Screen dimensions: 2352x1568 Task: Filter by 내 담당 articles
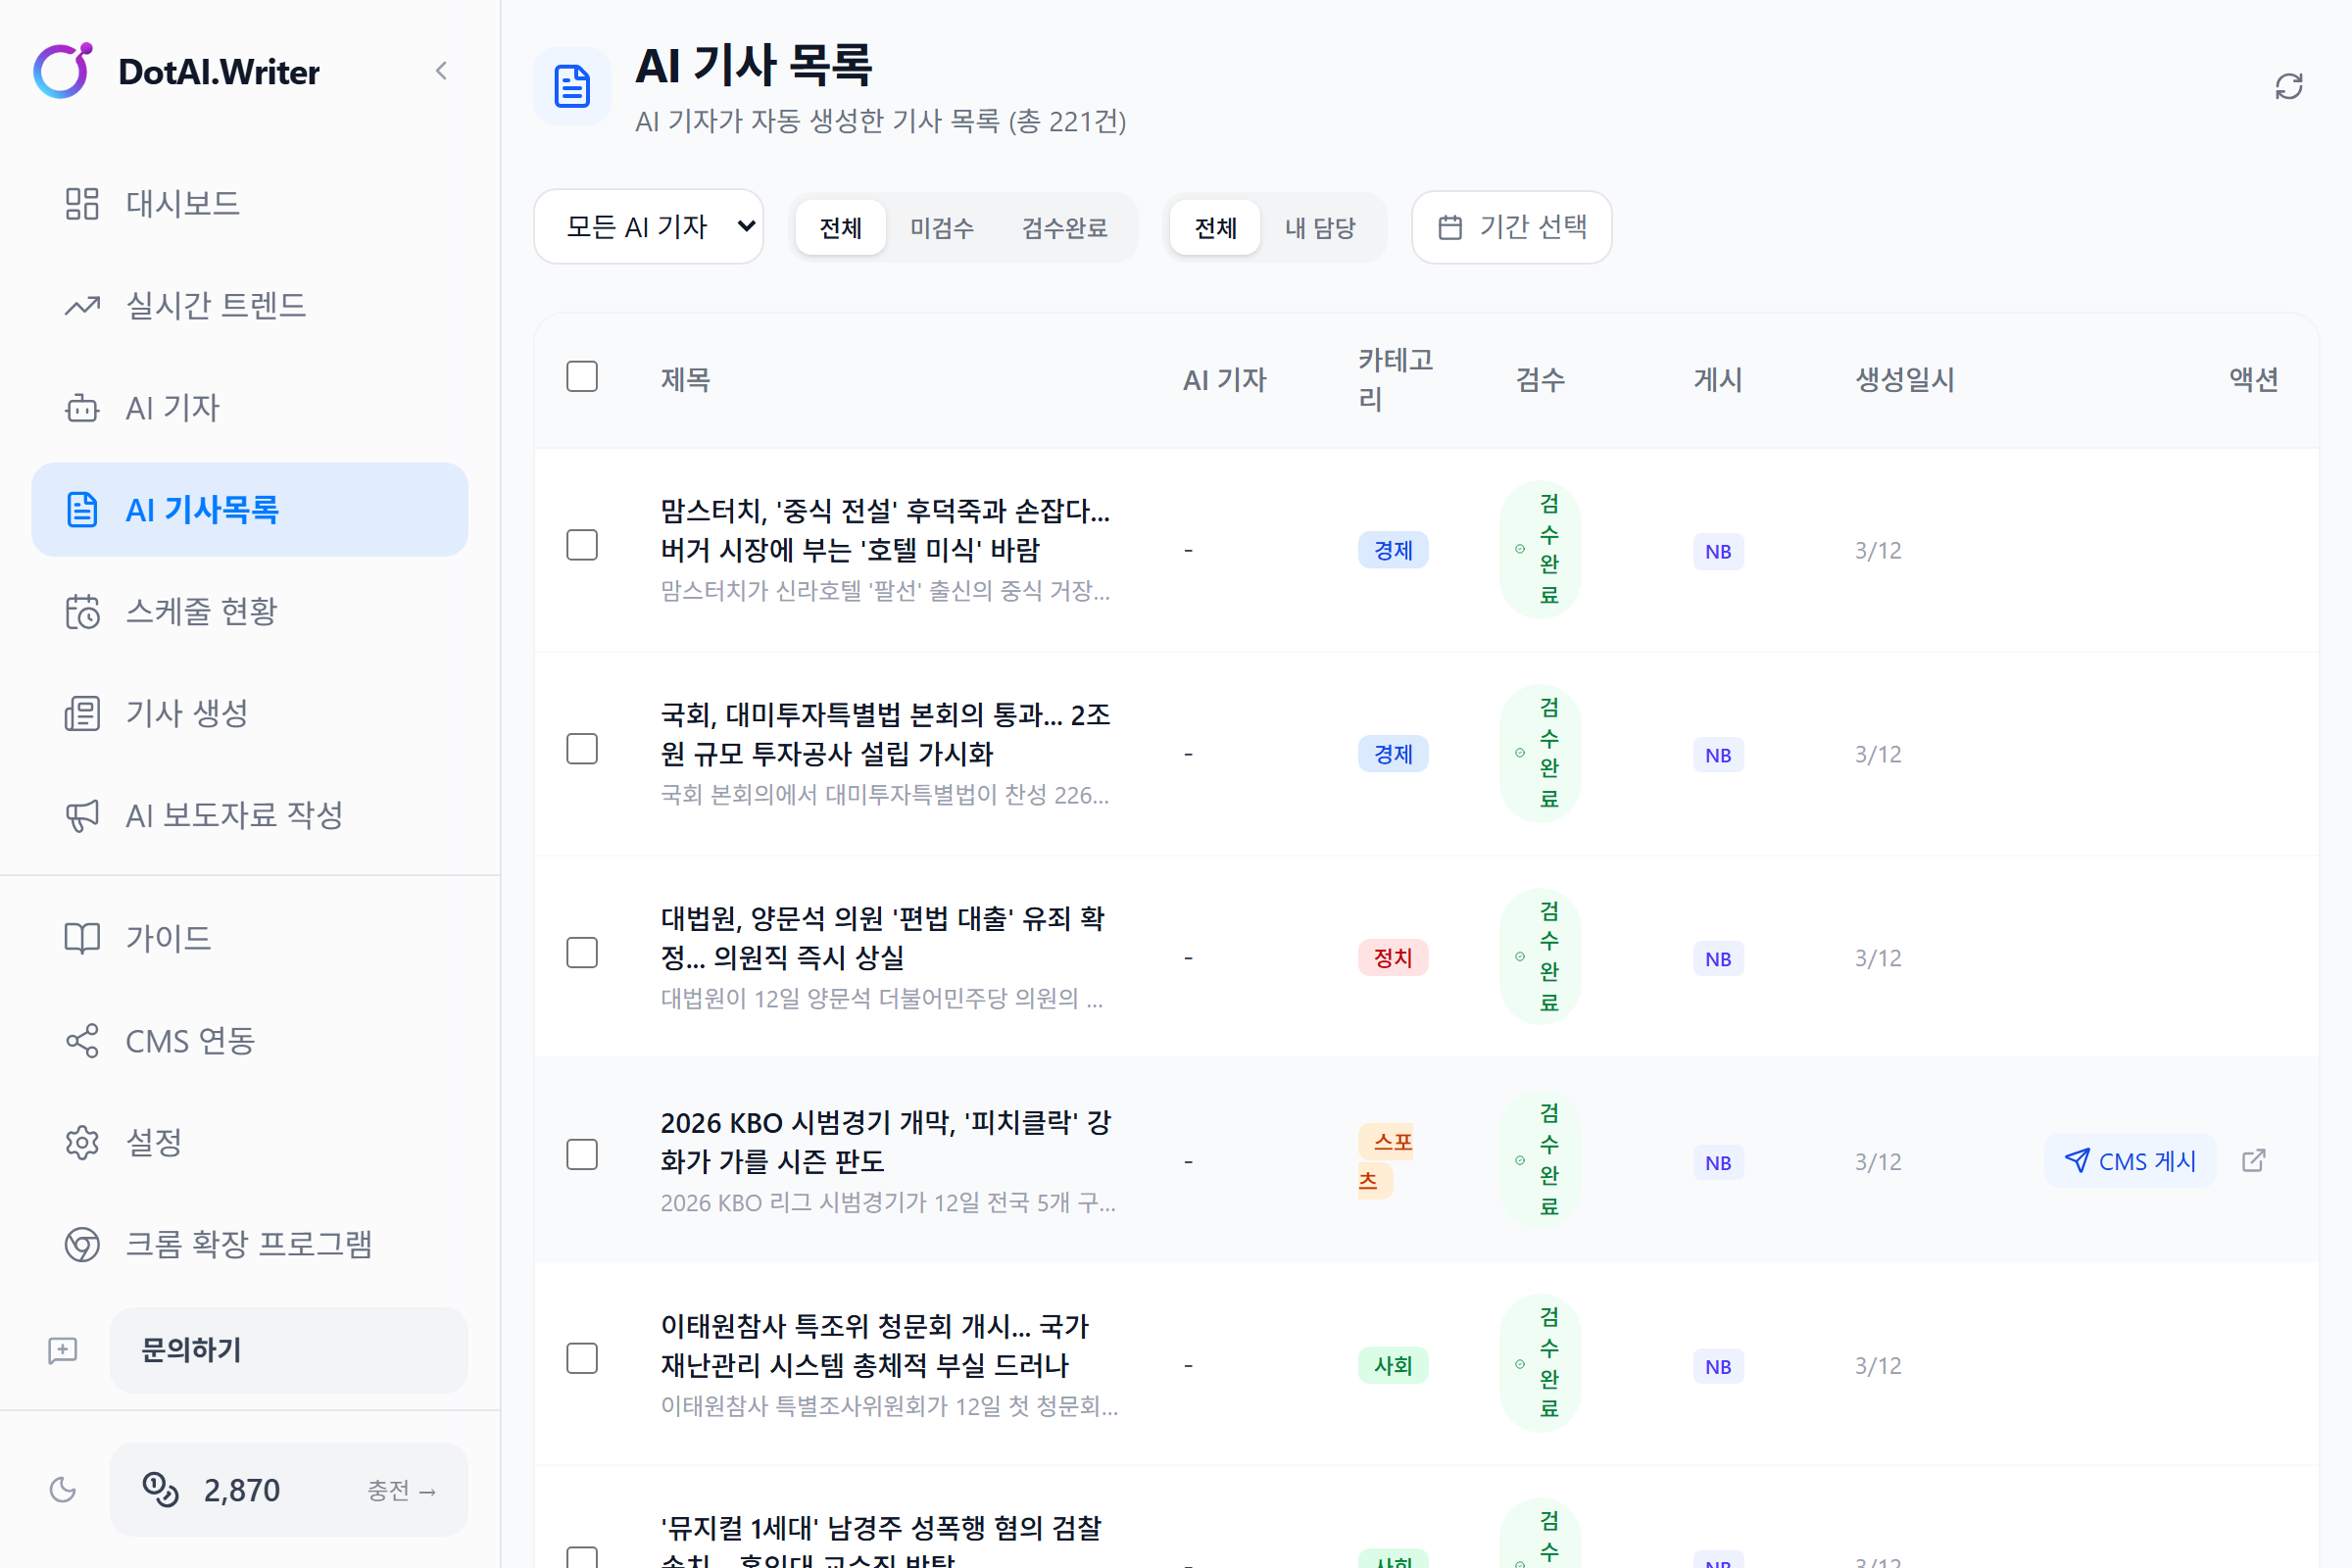pyautogui.click(x=1320, y=228)
